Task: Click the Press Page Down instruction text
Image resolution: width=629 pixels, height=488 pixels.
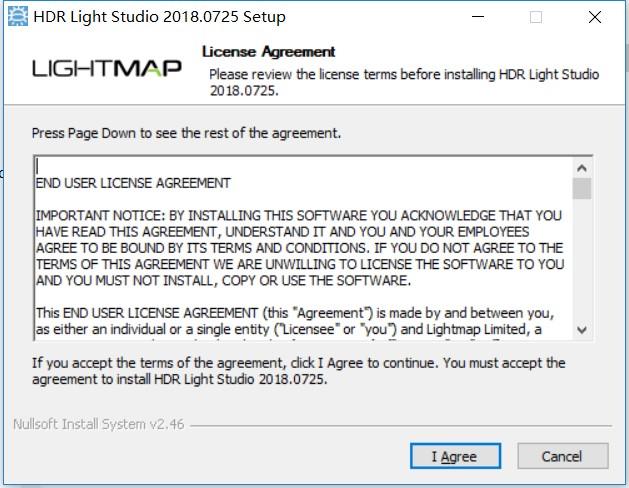Action: (x=186, y=133)
